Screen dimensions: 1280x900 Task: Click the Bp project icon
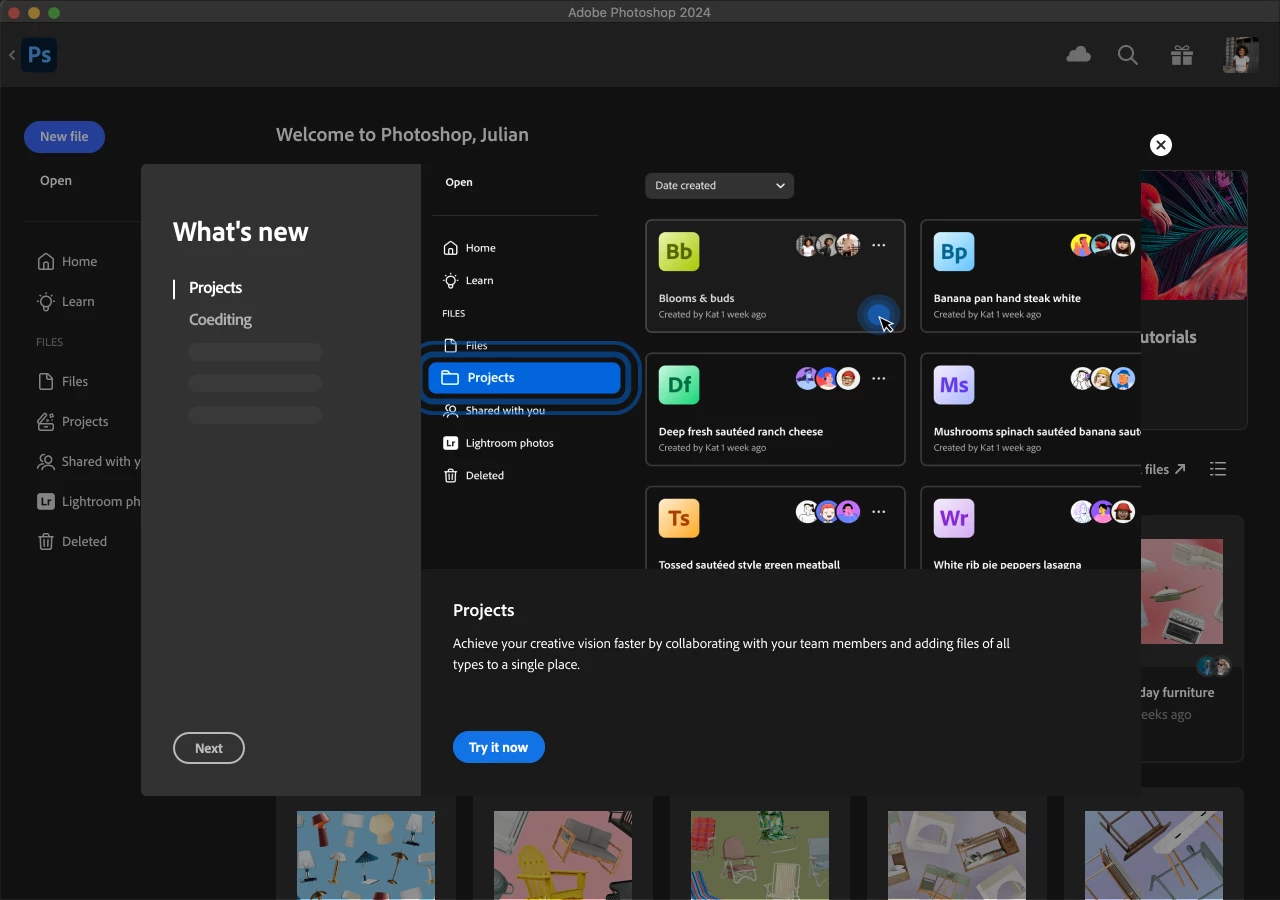954,252
